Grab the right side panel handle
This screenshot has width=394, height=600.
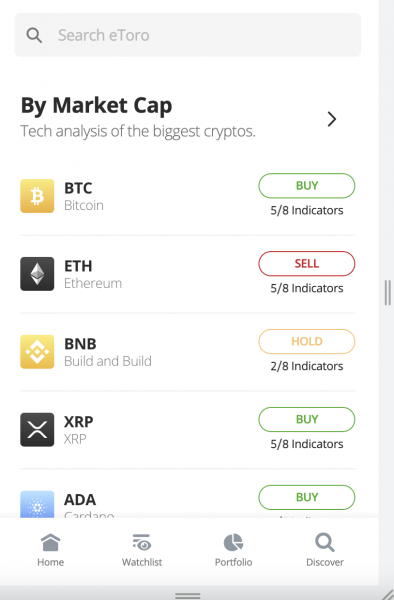tap(387, 293)
